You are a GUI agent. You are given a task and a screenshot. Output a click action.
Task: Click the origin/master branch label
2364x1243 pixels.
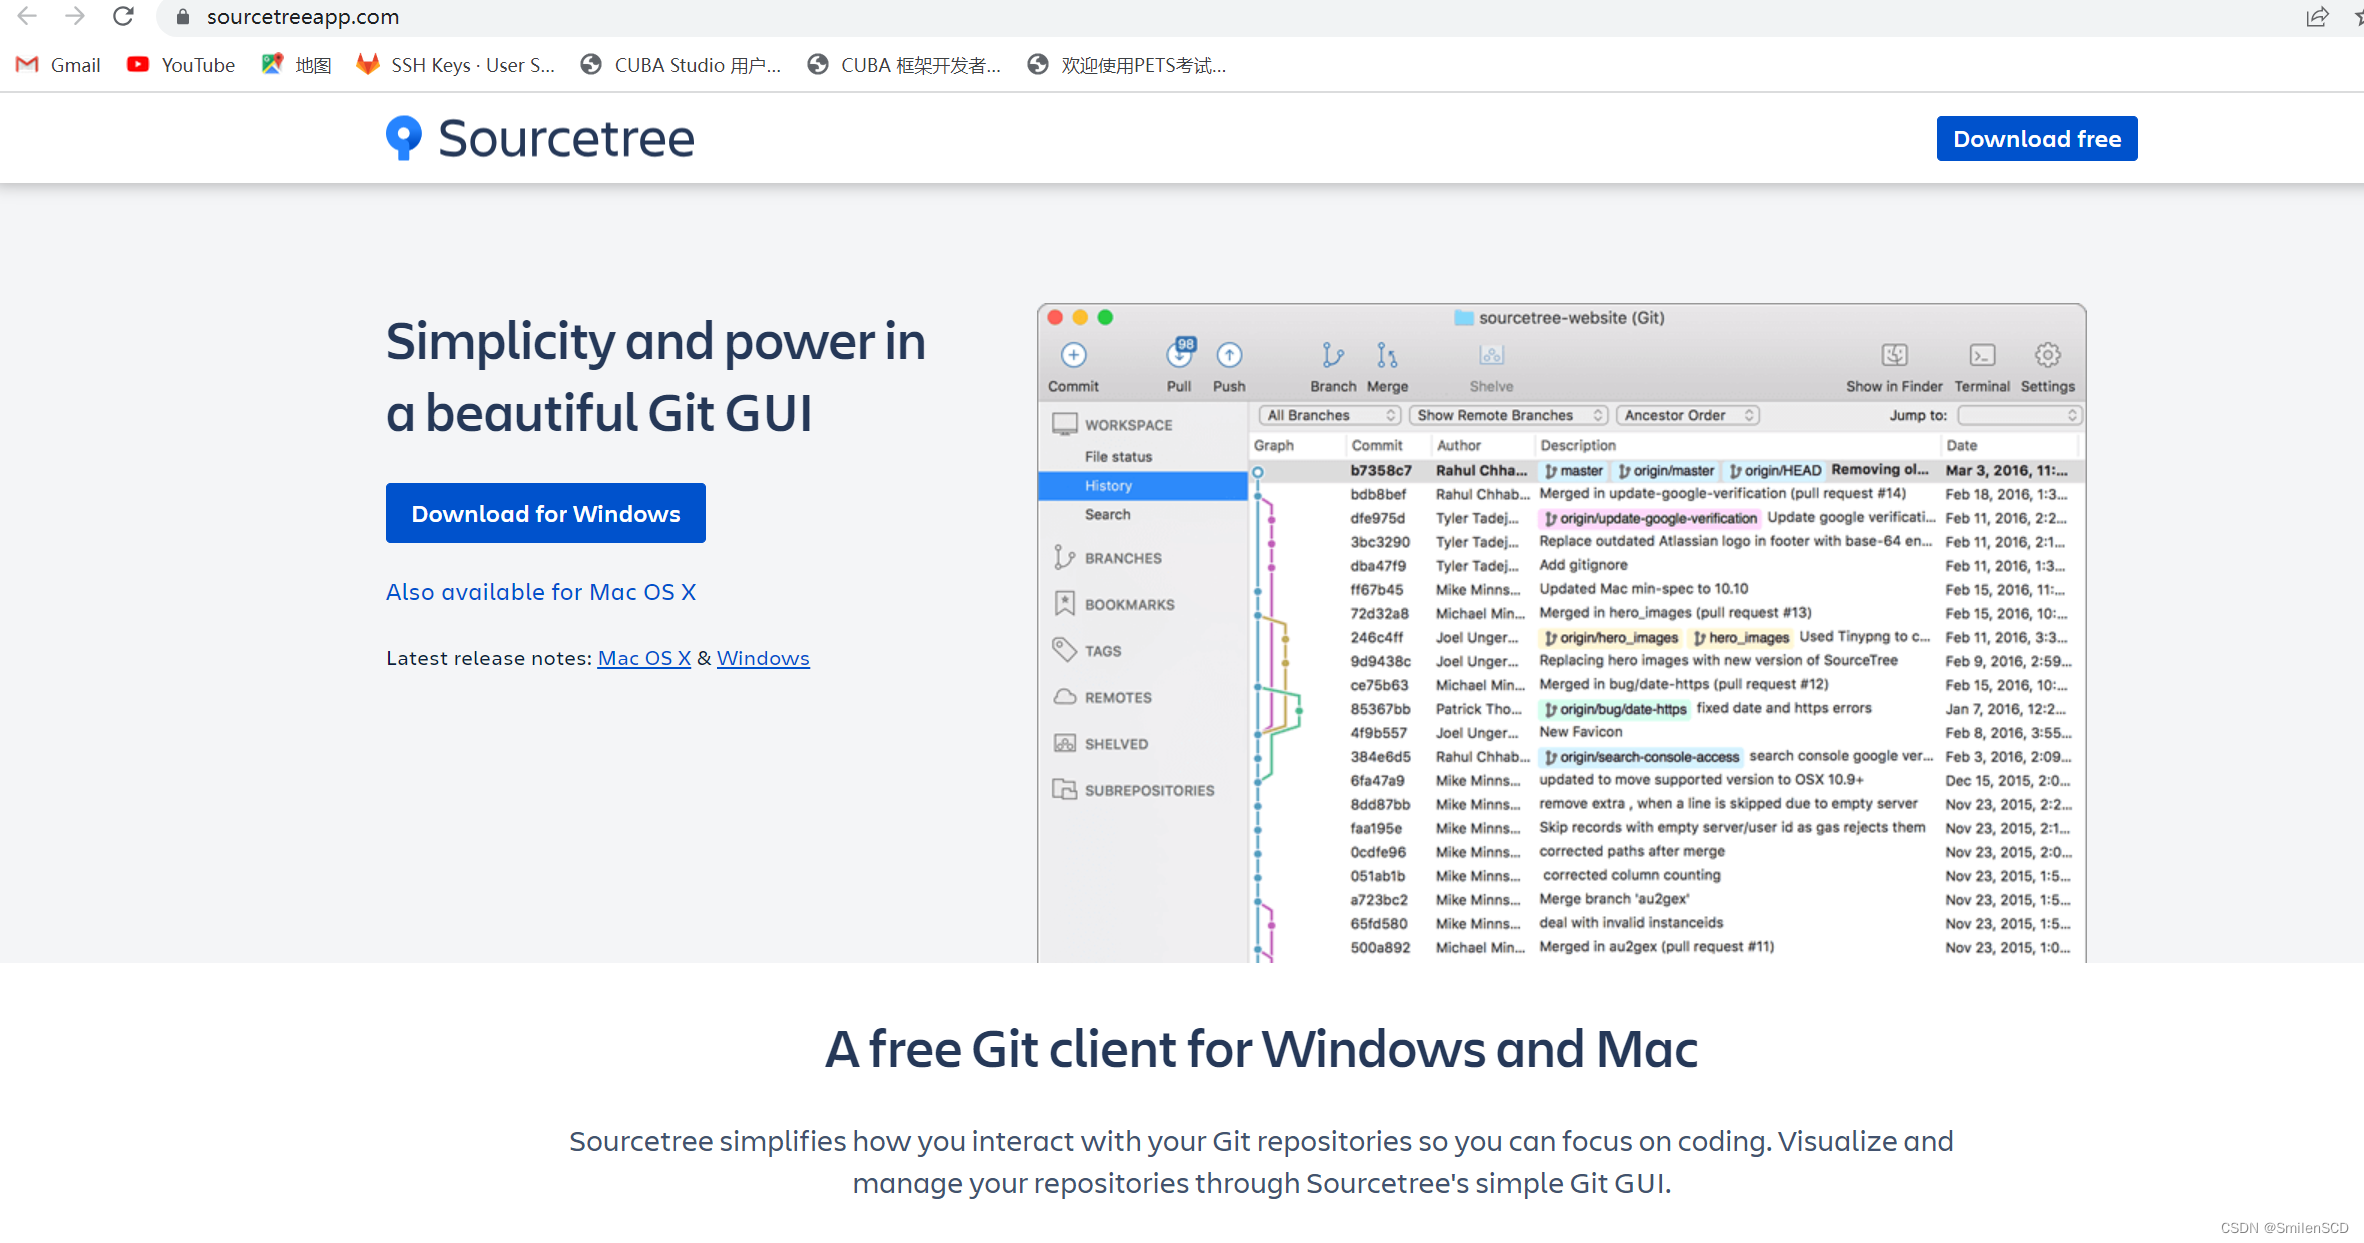1666,470
